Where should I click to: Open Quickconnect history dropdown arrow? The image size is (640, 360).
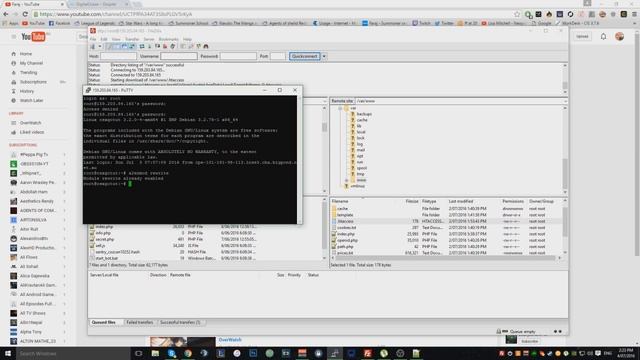coord(324,56)
